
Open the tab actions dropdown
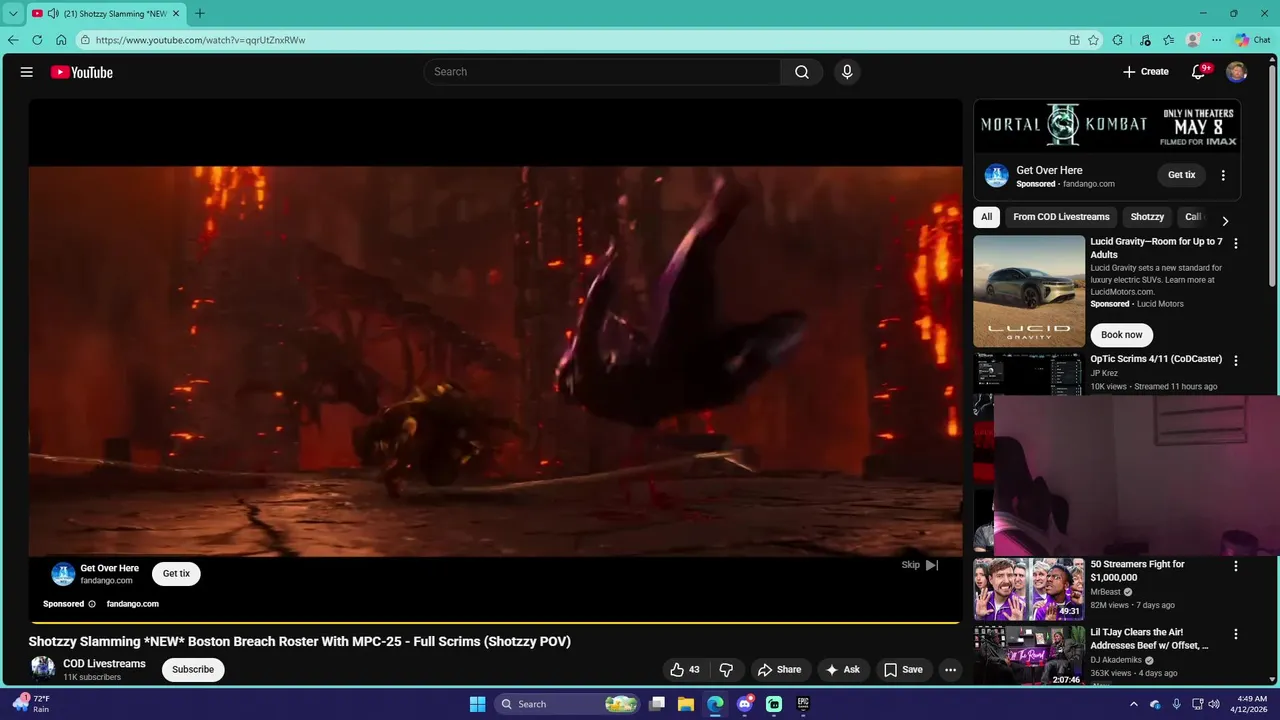pos(13,14)
